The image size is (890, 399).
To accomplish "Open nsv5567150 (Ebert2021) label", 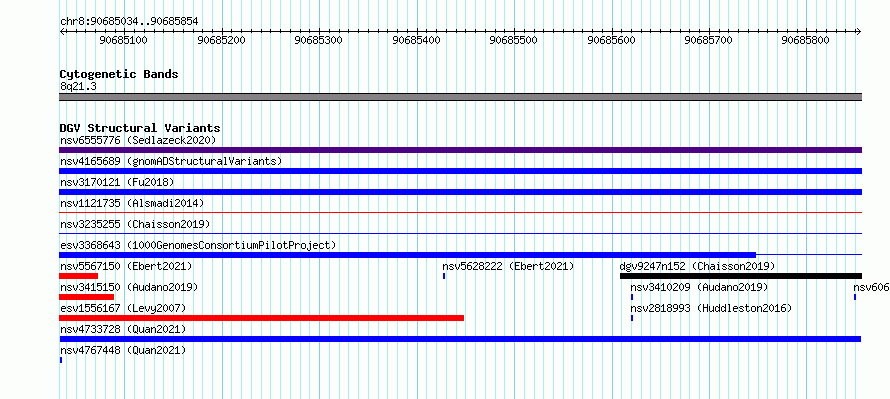I will (126, 266).
